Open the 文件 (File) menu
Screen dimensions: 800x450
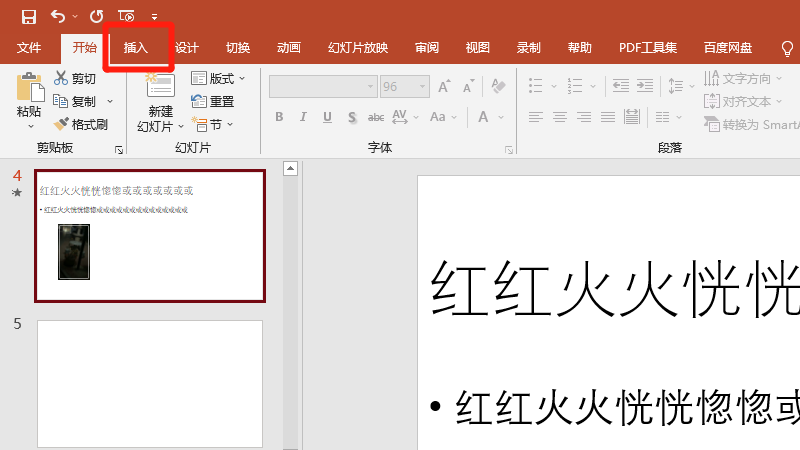tap(30, 48)
